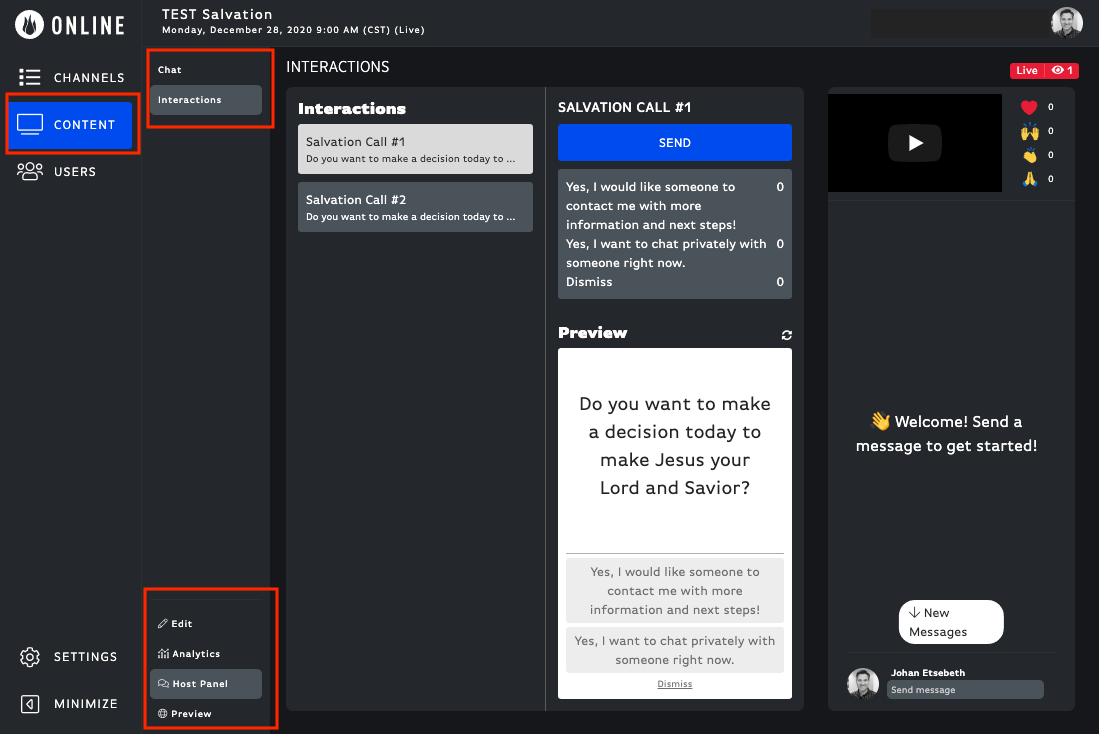Click the Analytics chart icon
Viewport: 1099px width, 734px height.
point(163,653)
